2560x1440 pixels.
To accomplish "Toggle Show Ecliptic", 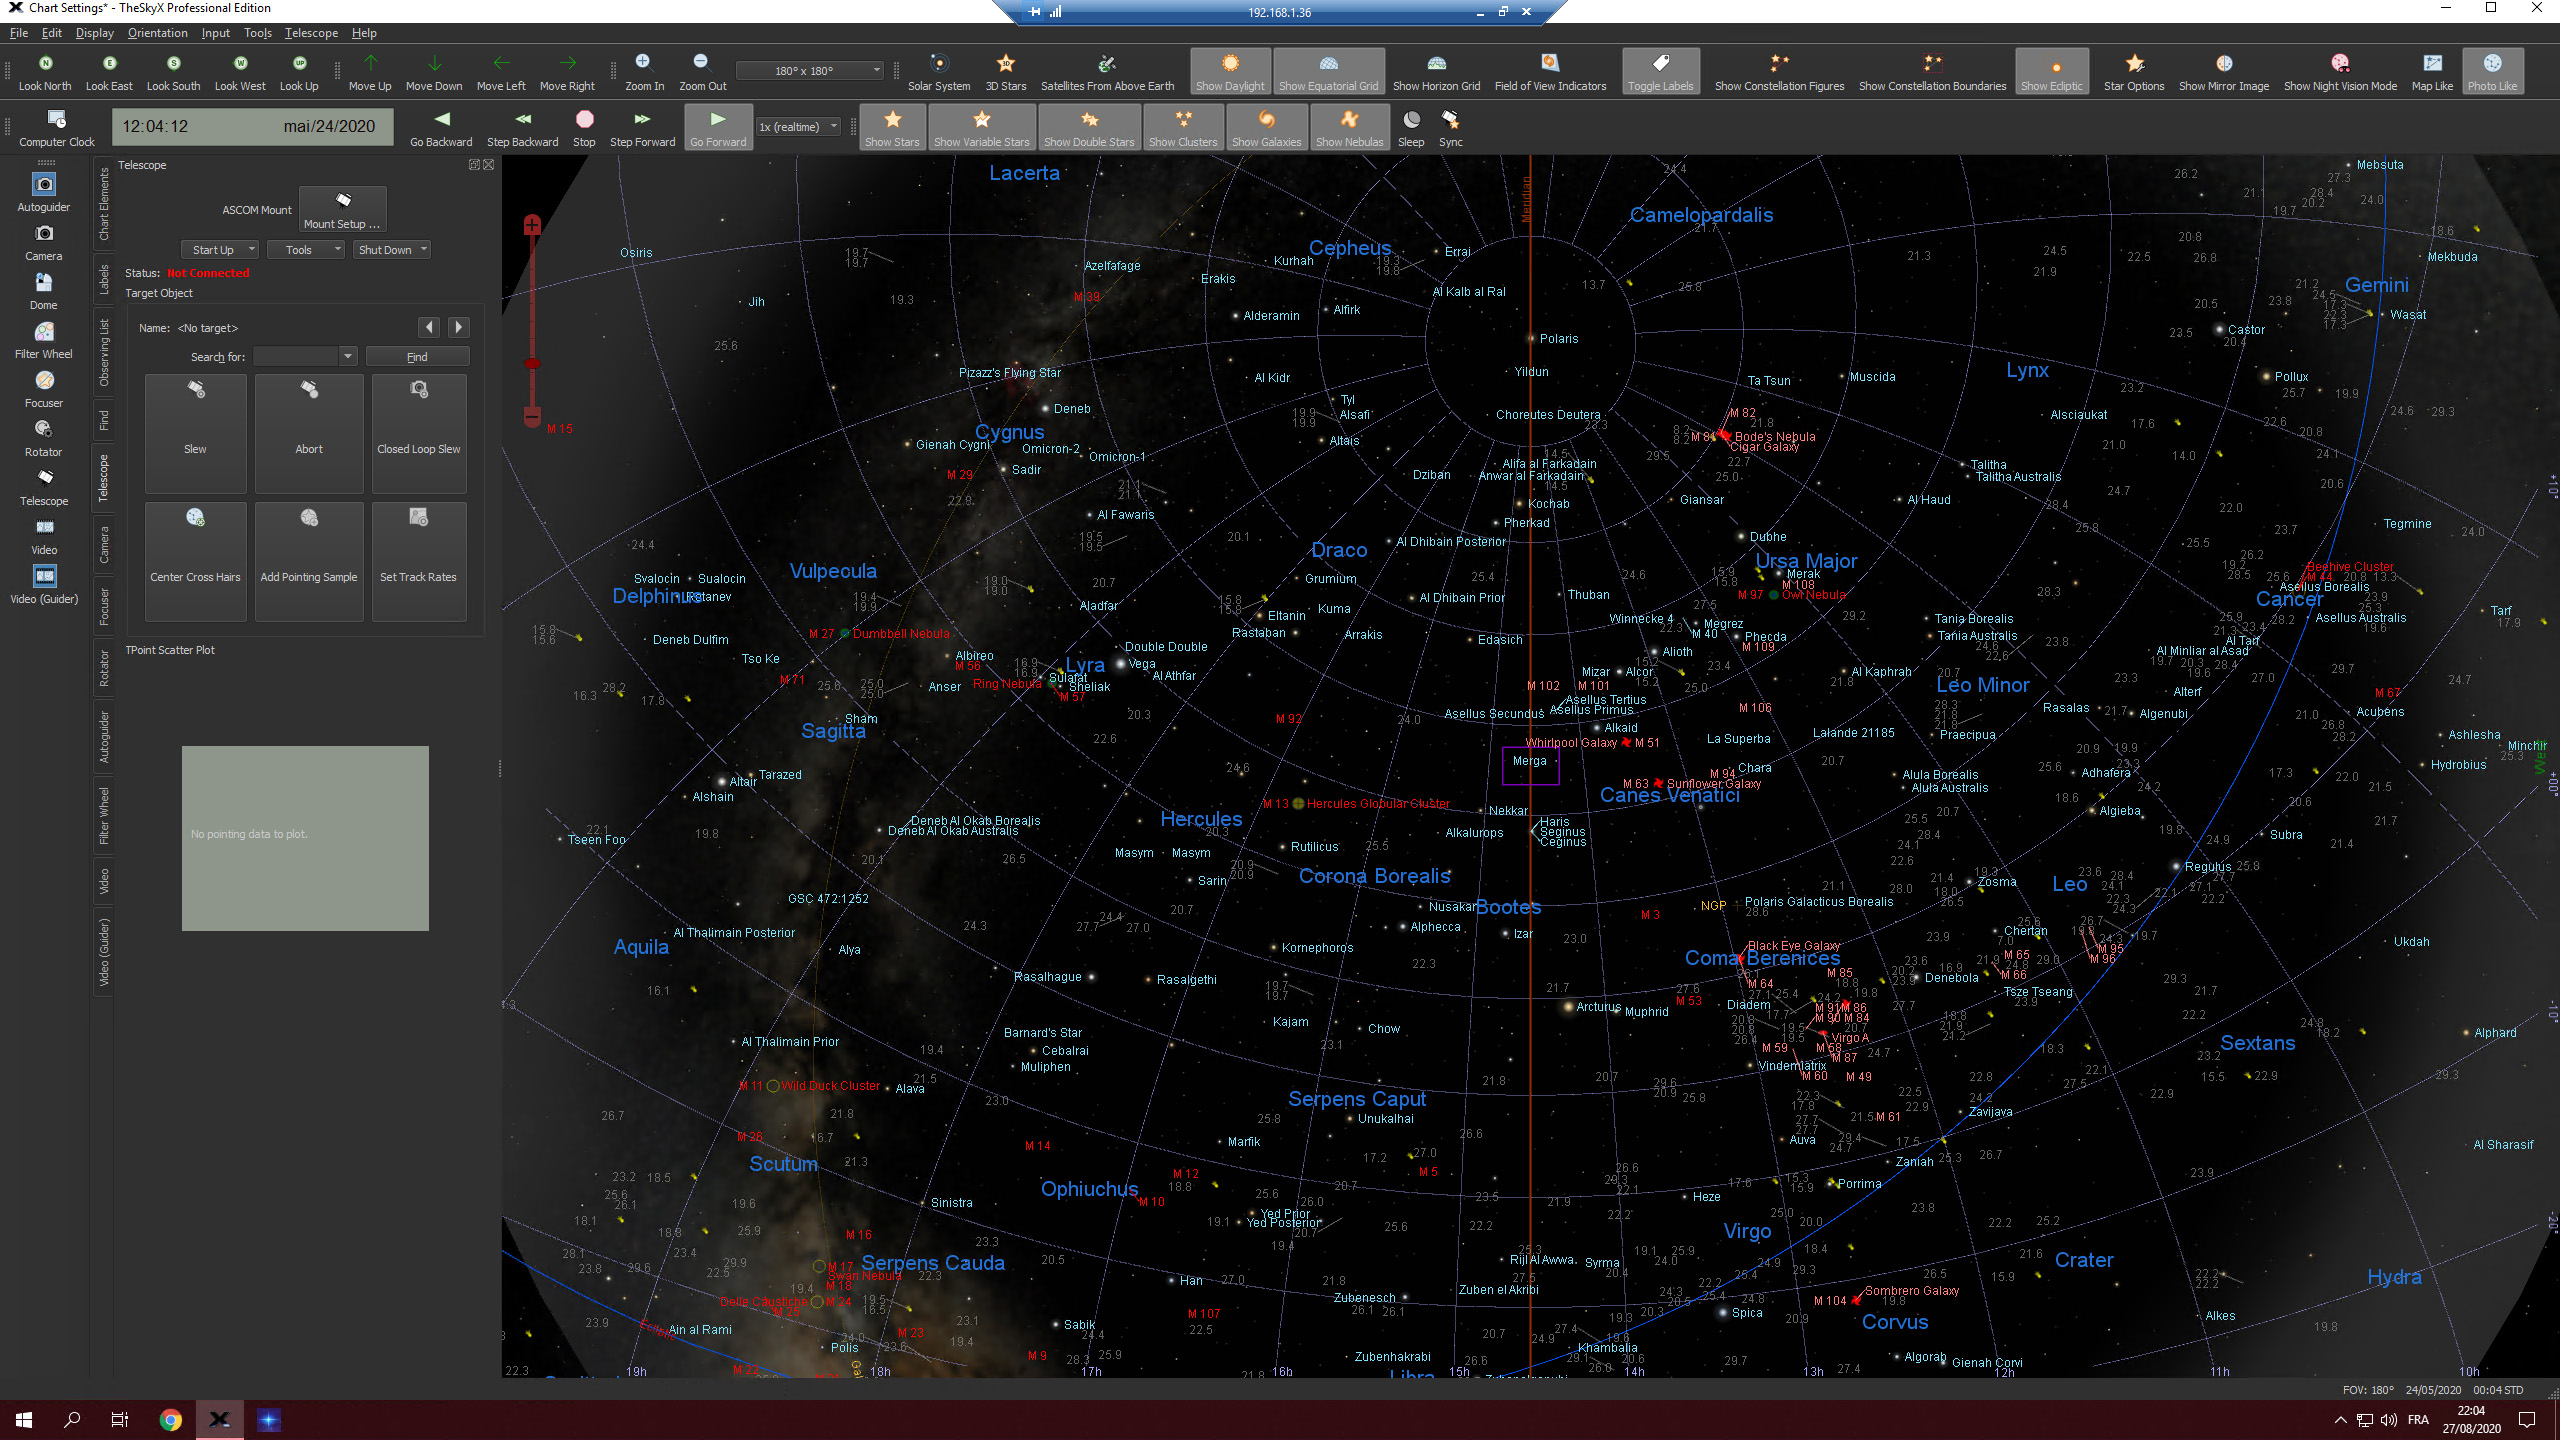I will click(x=2051, y=72).
